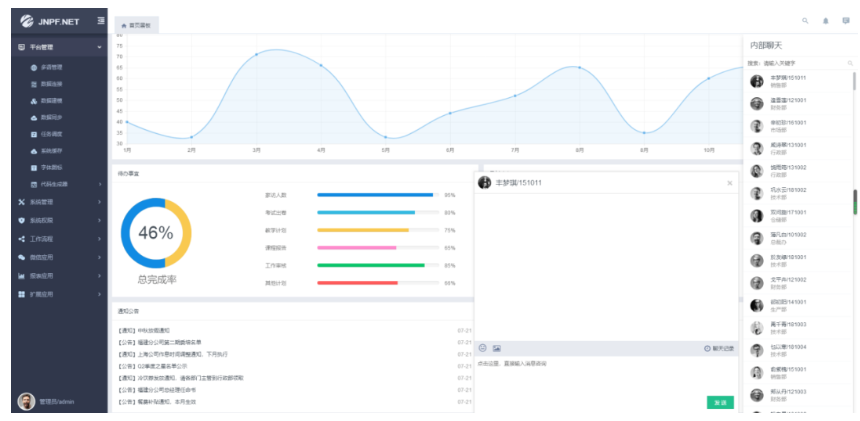Close the 李梦瑶 chat window
Screen dimensions: 860x421
click(x=729, y=183)
